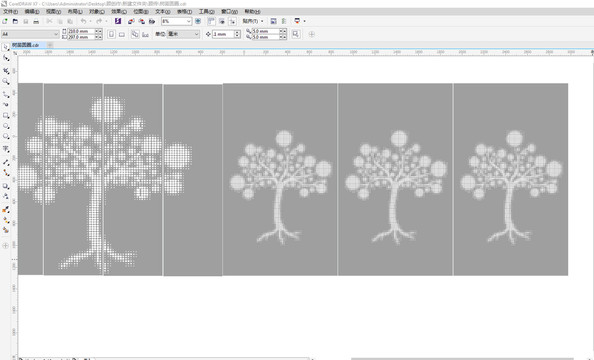Open the View menu
The height and width of the screenshot is (360, 594).
click(x=53, y=12)
